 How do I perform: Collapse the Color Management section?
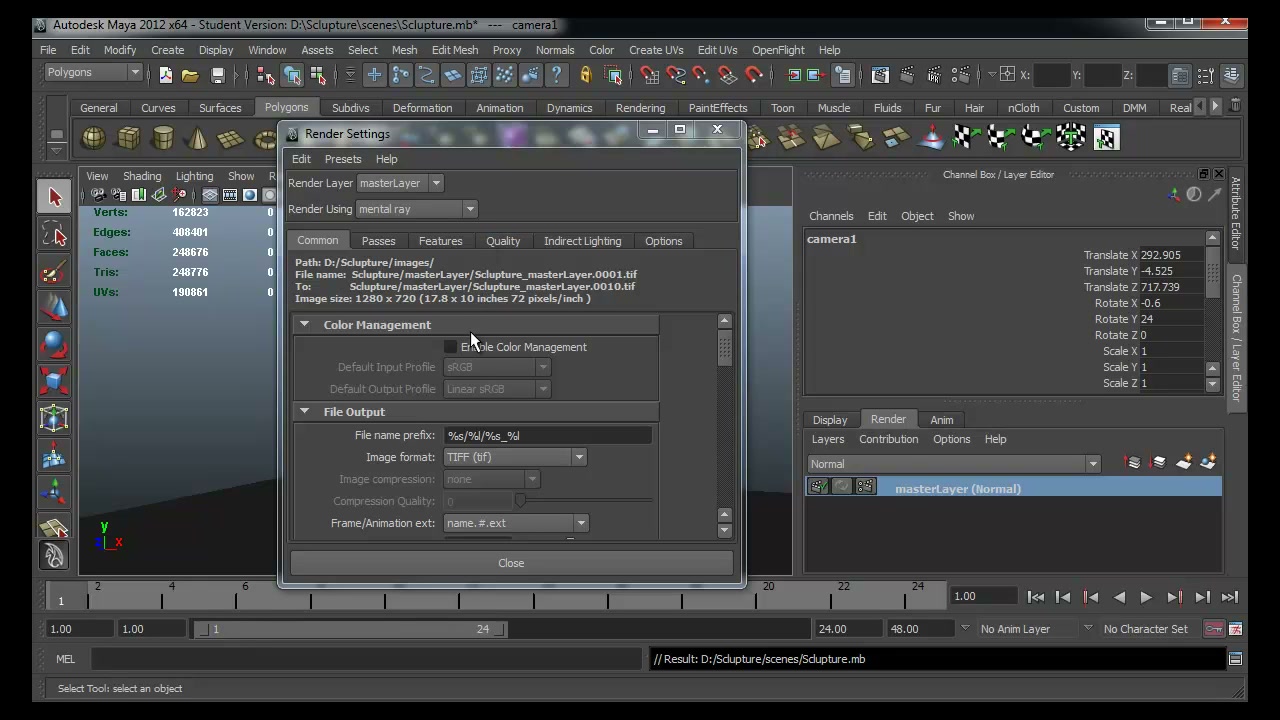(x=304, y=325)
